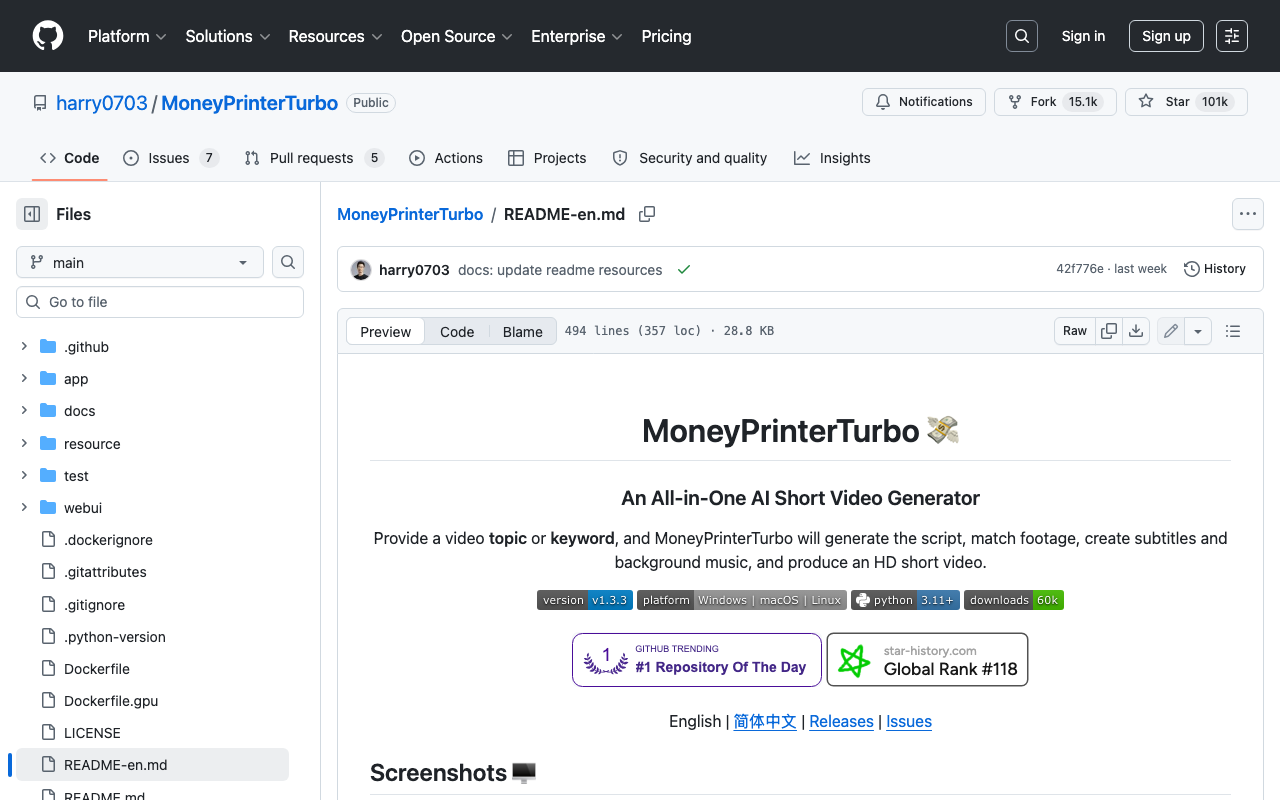
Task: Expand the docs folder
Action: 24,411
